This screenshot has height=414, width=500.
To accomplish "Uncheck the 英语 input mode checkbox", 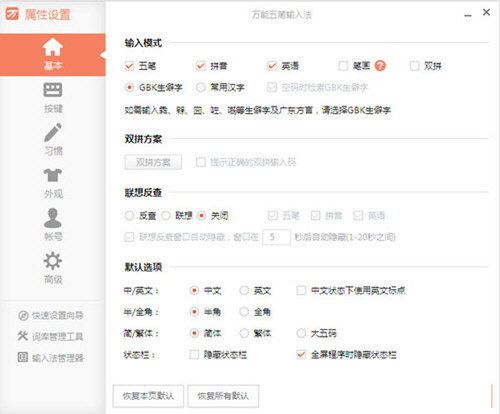I will tap(272, 66).
